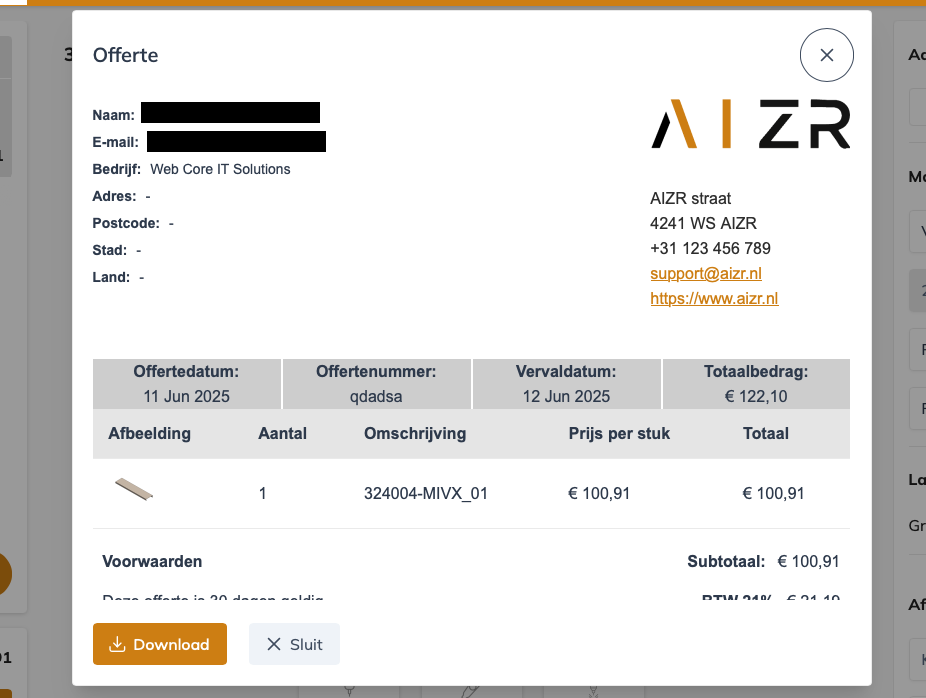The width and height of the screenshot is (926, 698).
Task: Click the Sluit button
Action: [294, 644]
